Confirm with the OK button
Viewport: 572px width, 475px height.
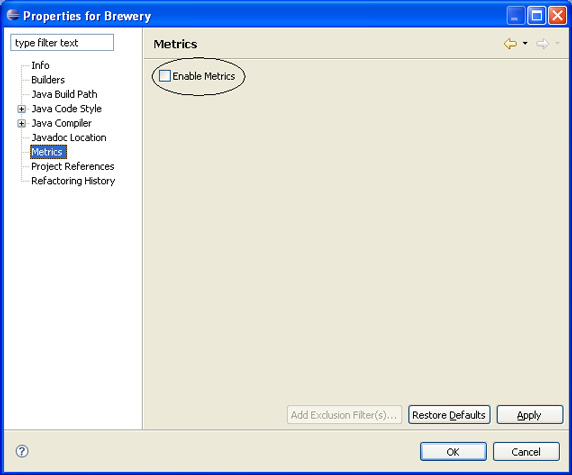(x=453, y=452)
